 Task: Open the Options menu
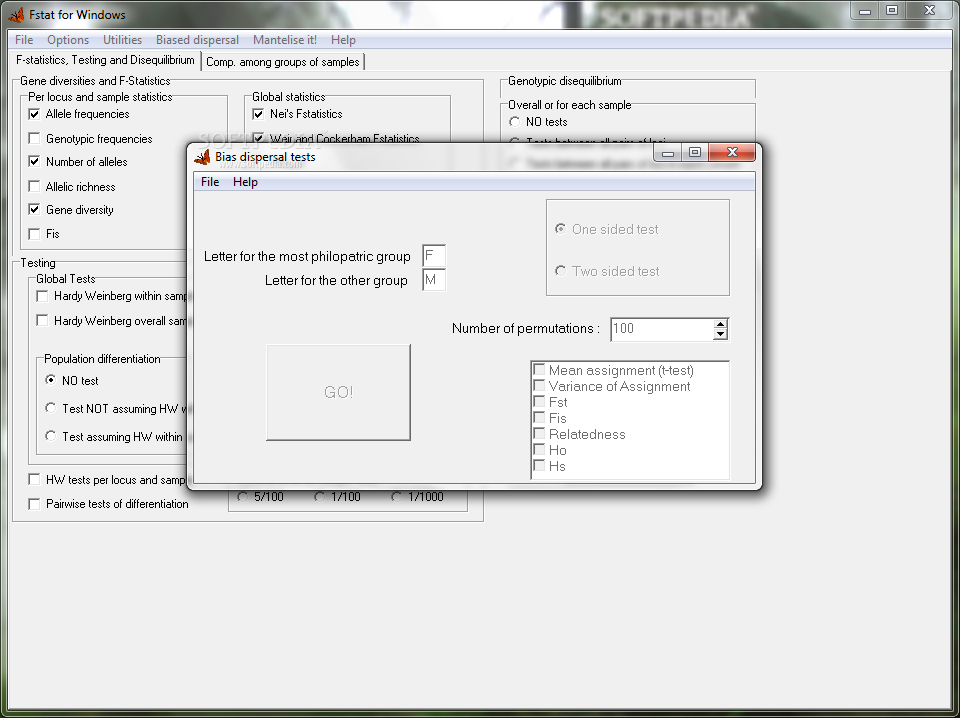click(x=68, y=40)
